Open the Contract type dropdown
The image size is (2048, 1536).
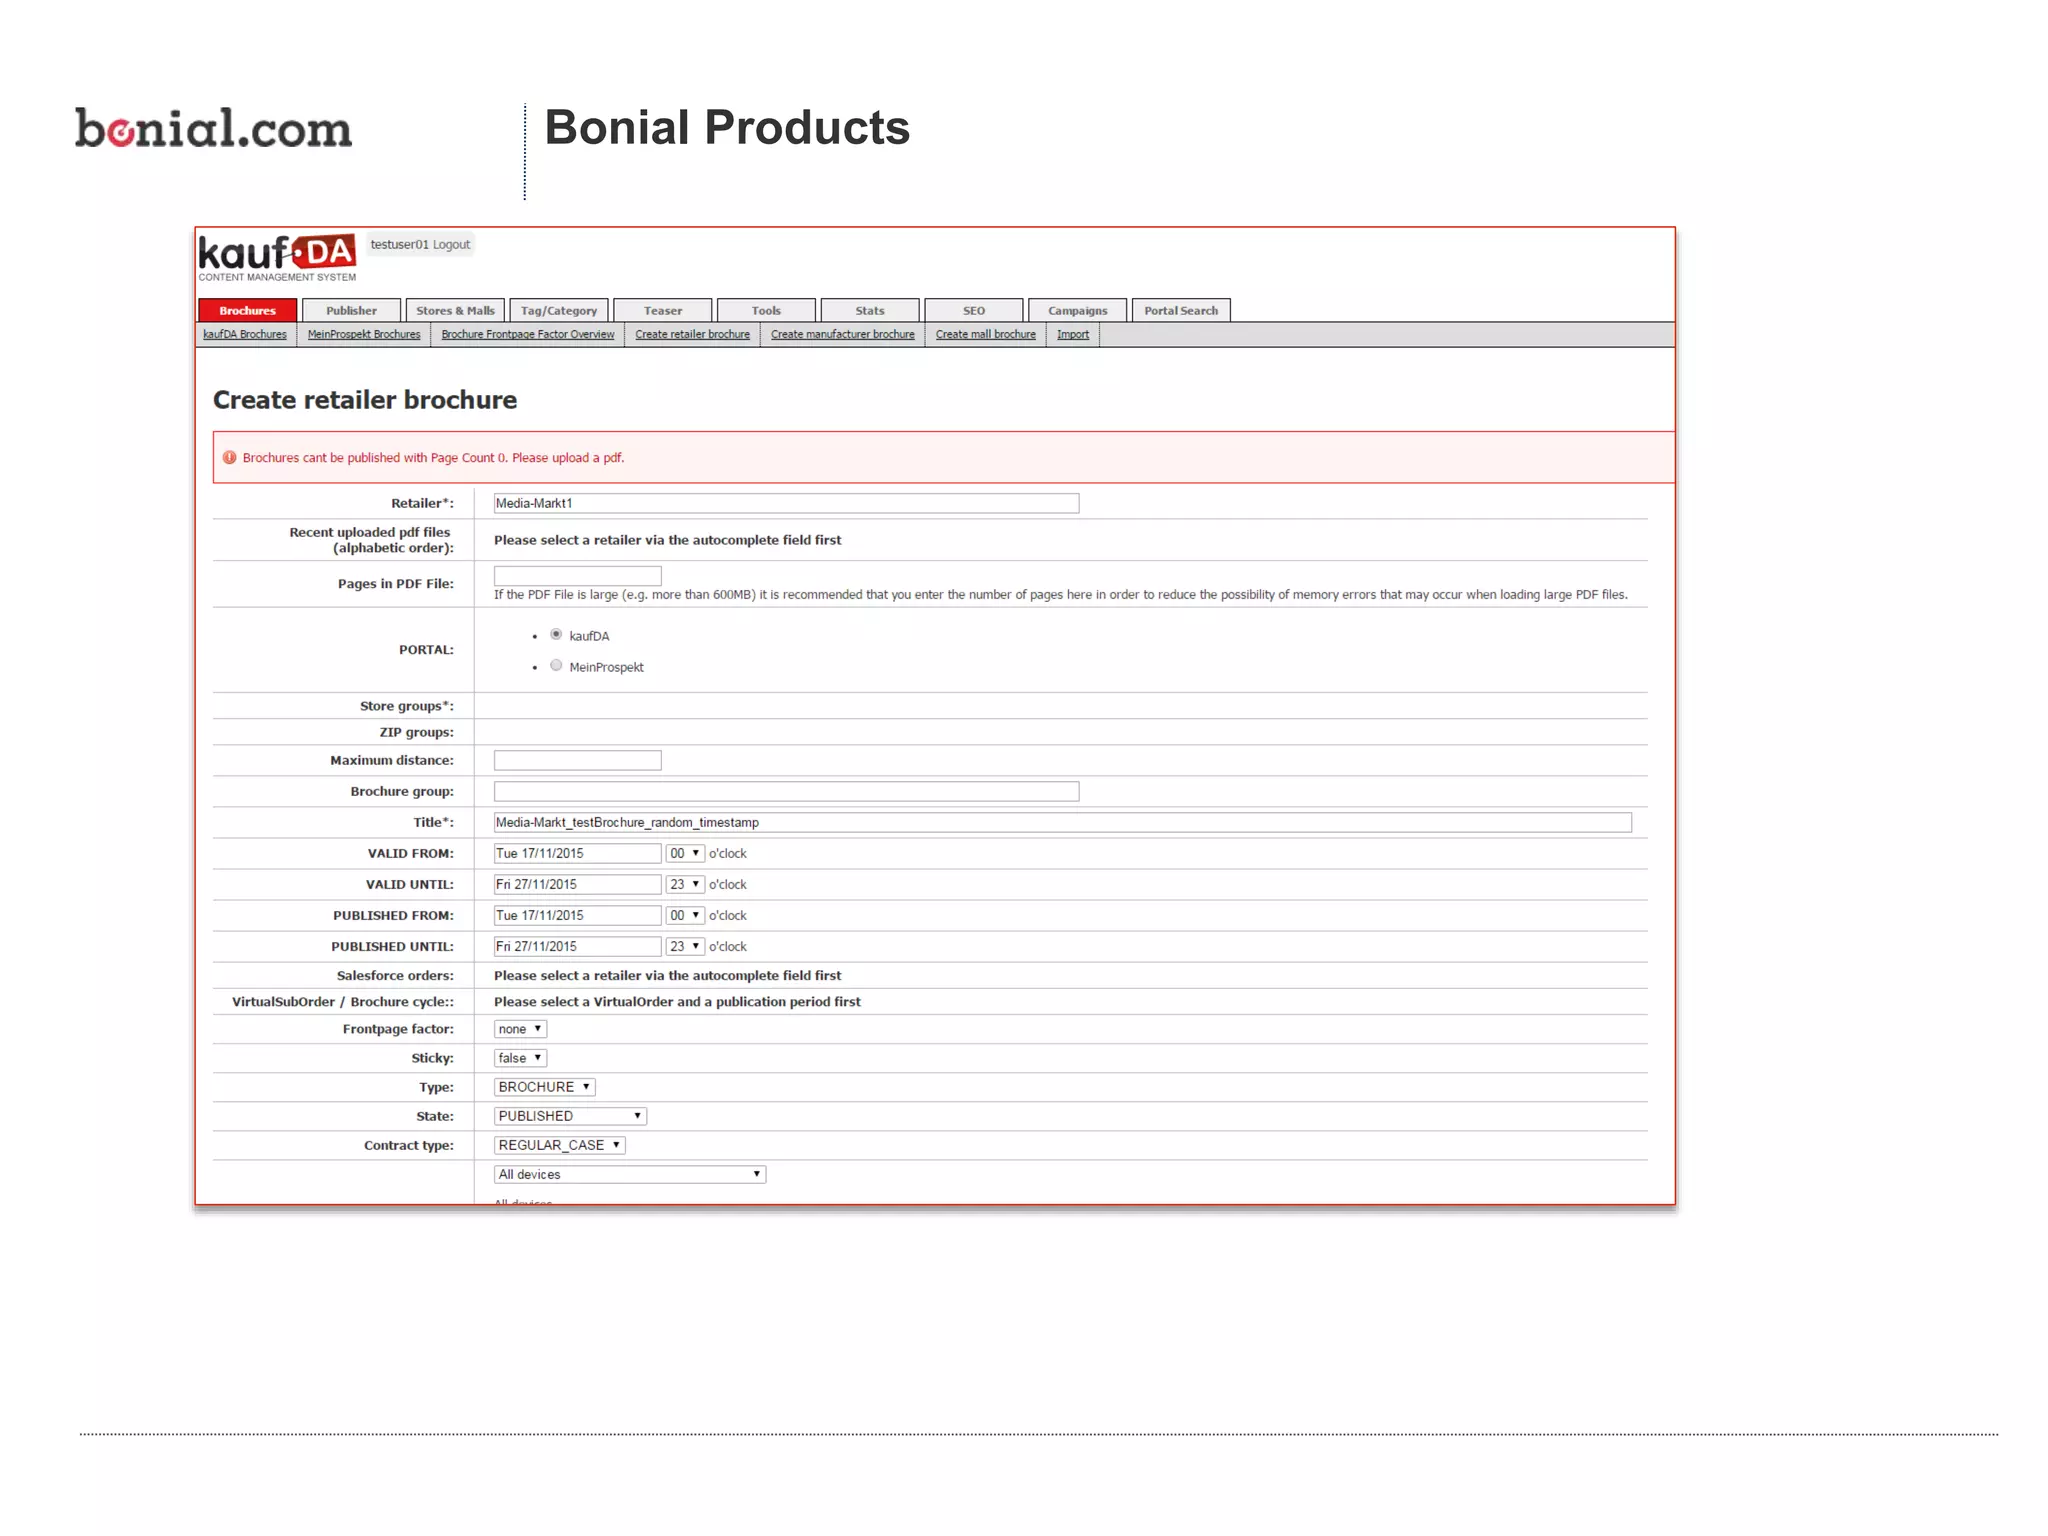560,1145
